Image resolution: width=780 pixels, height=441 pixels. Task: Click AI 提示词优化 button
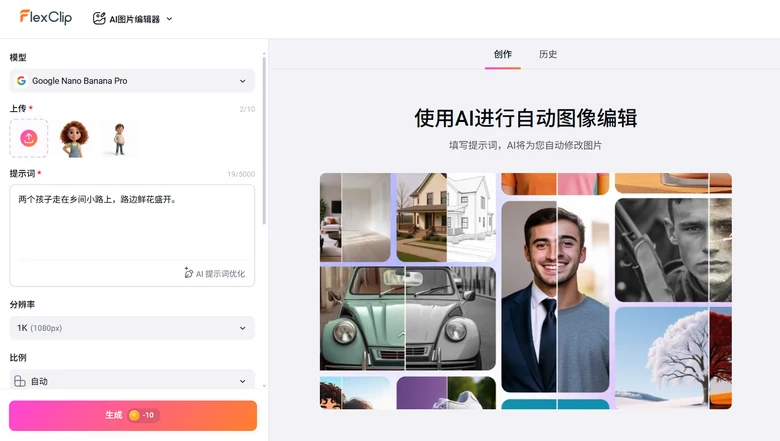coord(214,273)
